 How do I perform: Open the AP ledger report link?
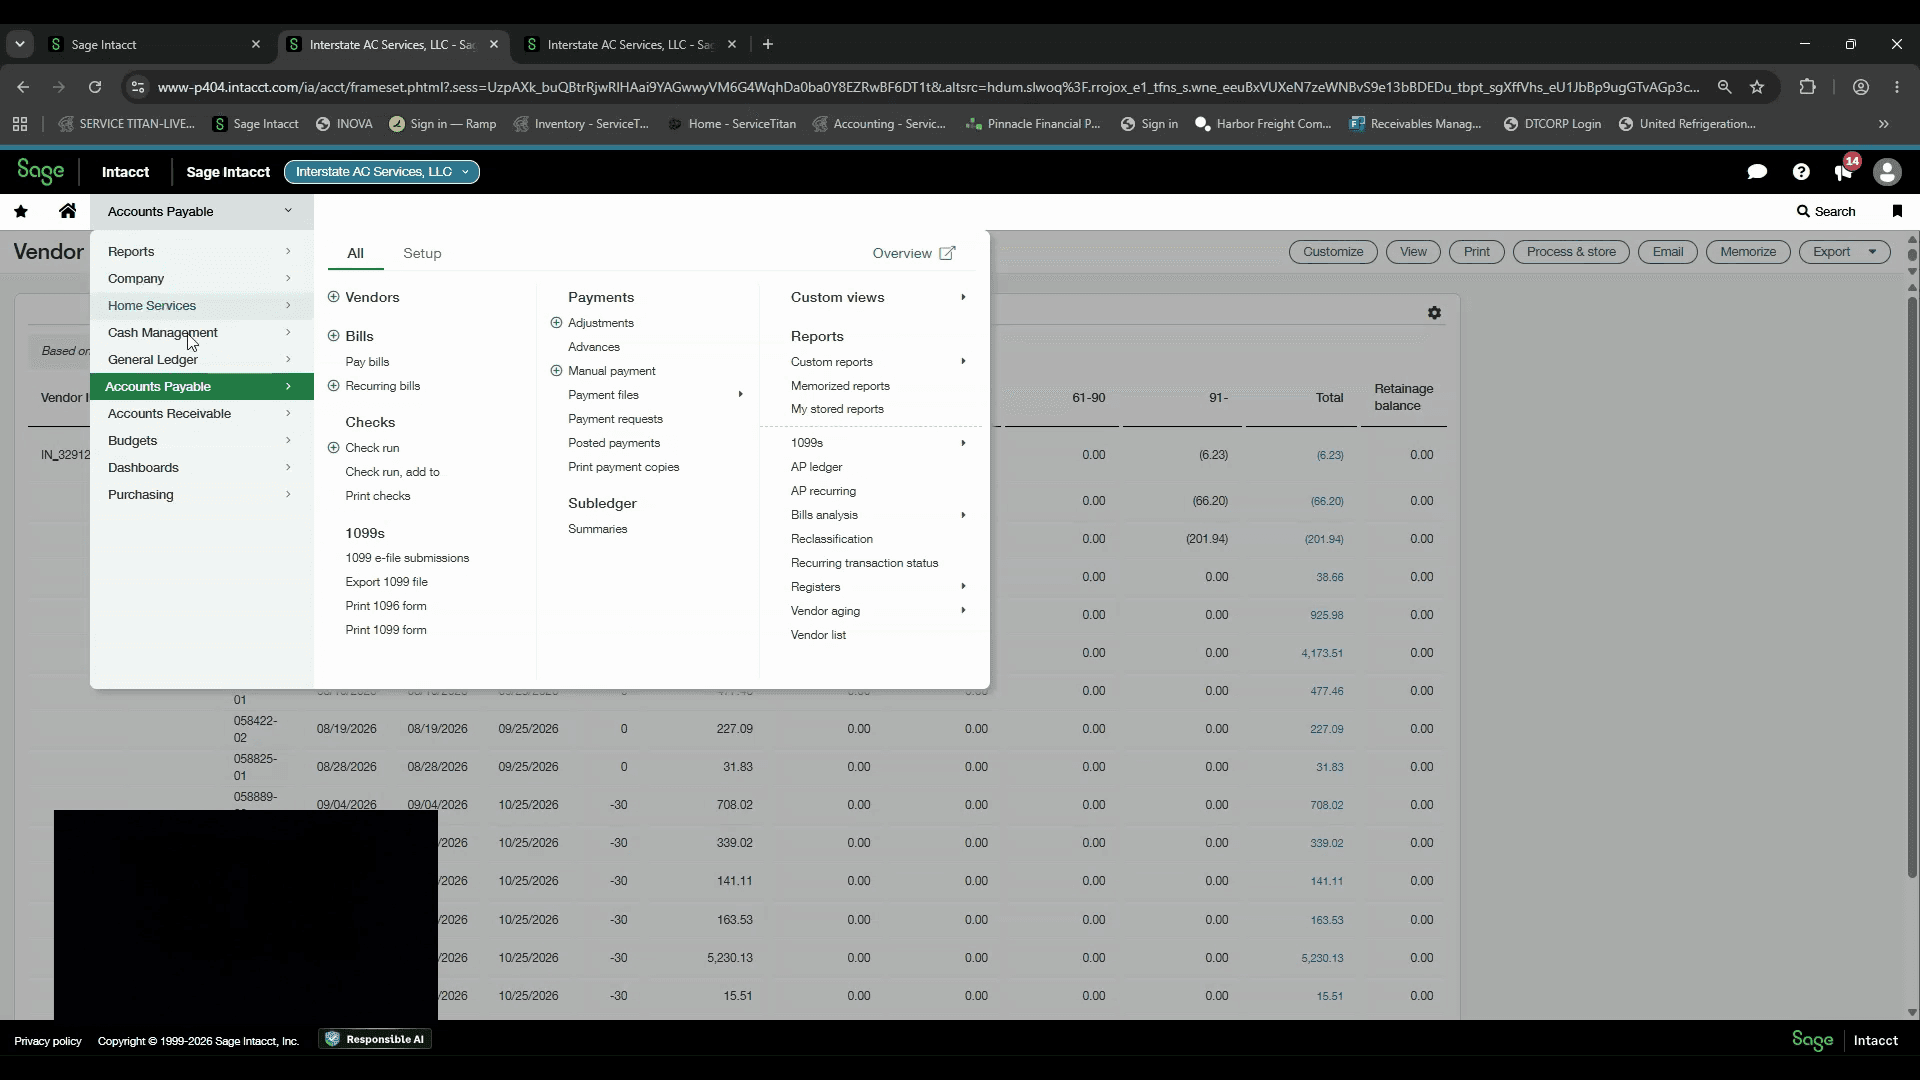pos(816,467)
